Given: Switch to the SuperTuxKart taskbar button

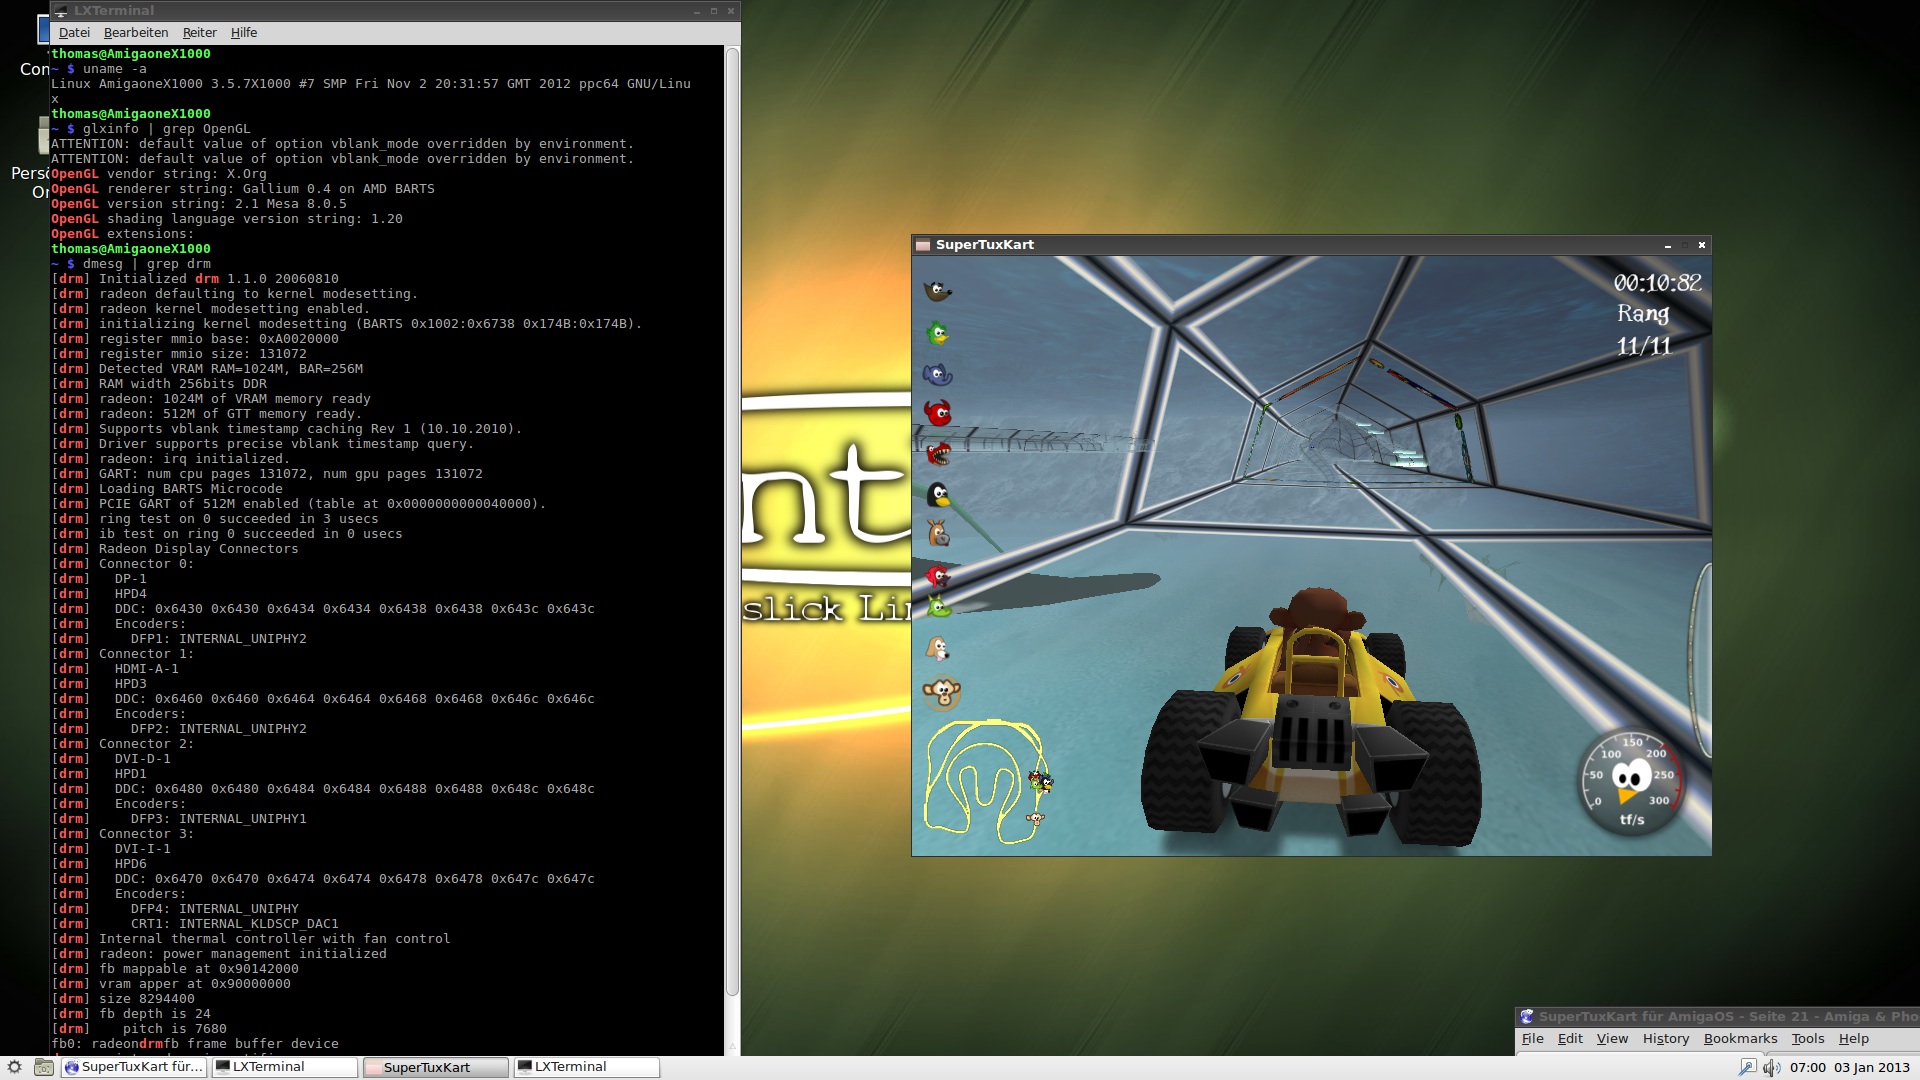Looking at the screenshot, I should point(436,1067).
